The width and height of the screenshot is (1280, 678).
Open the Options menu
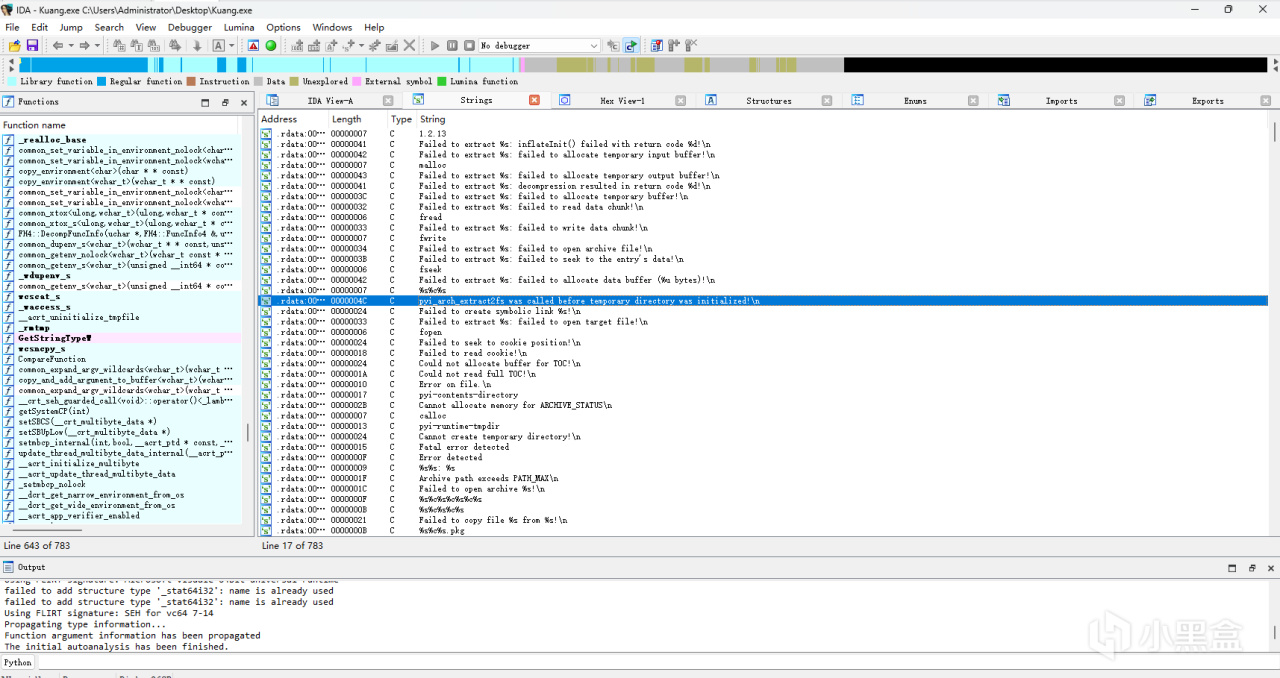coord(283,27)
